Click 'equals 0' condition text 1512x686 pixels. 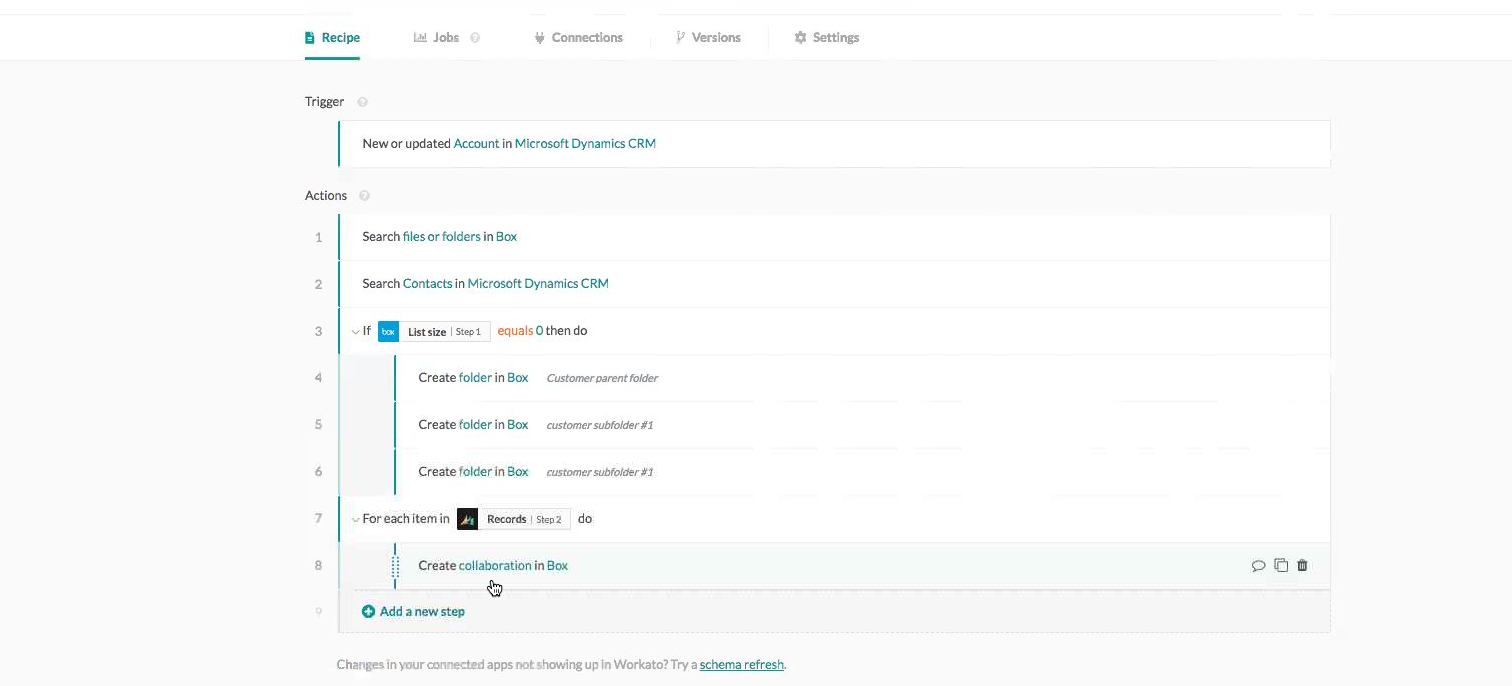point(520,331)
